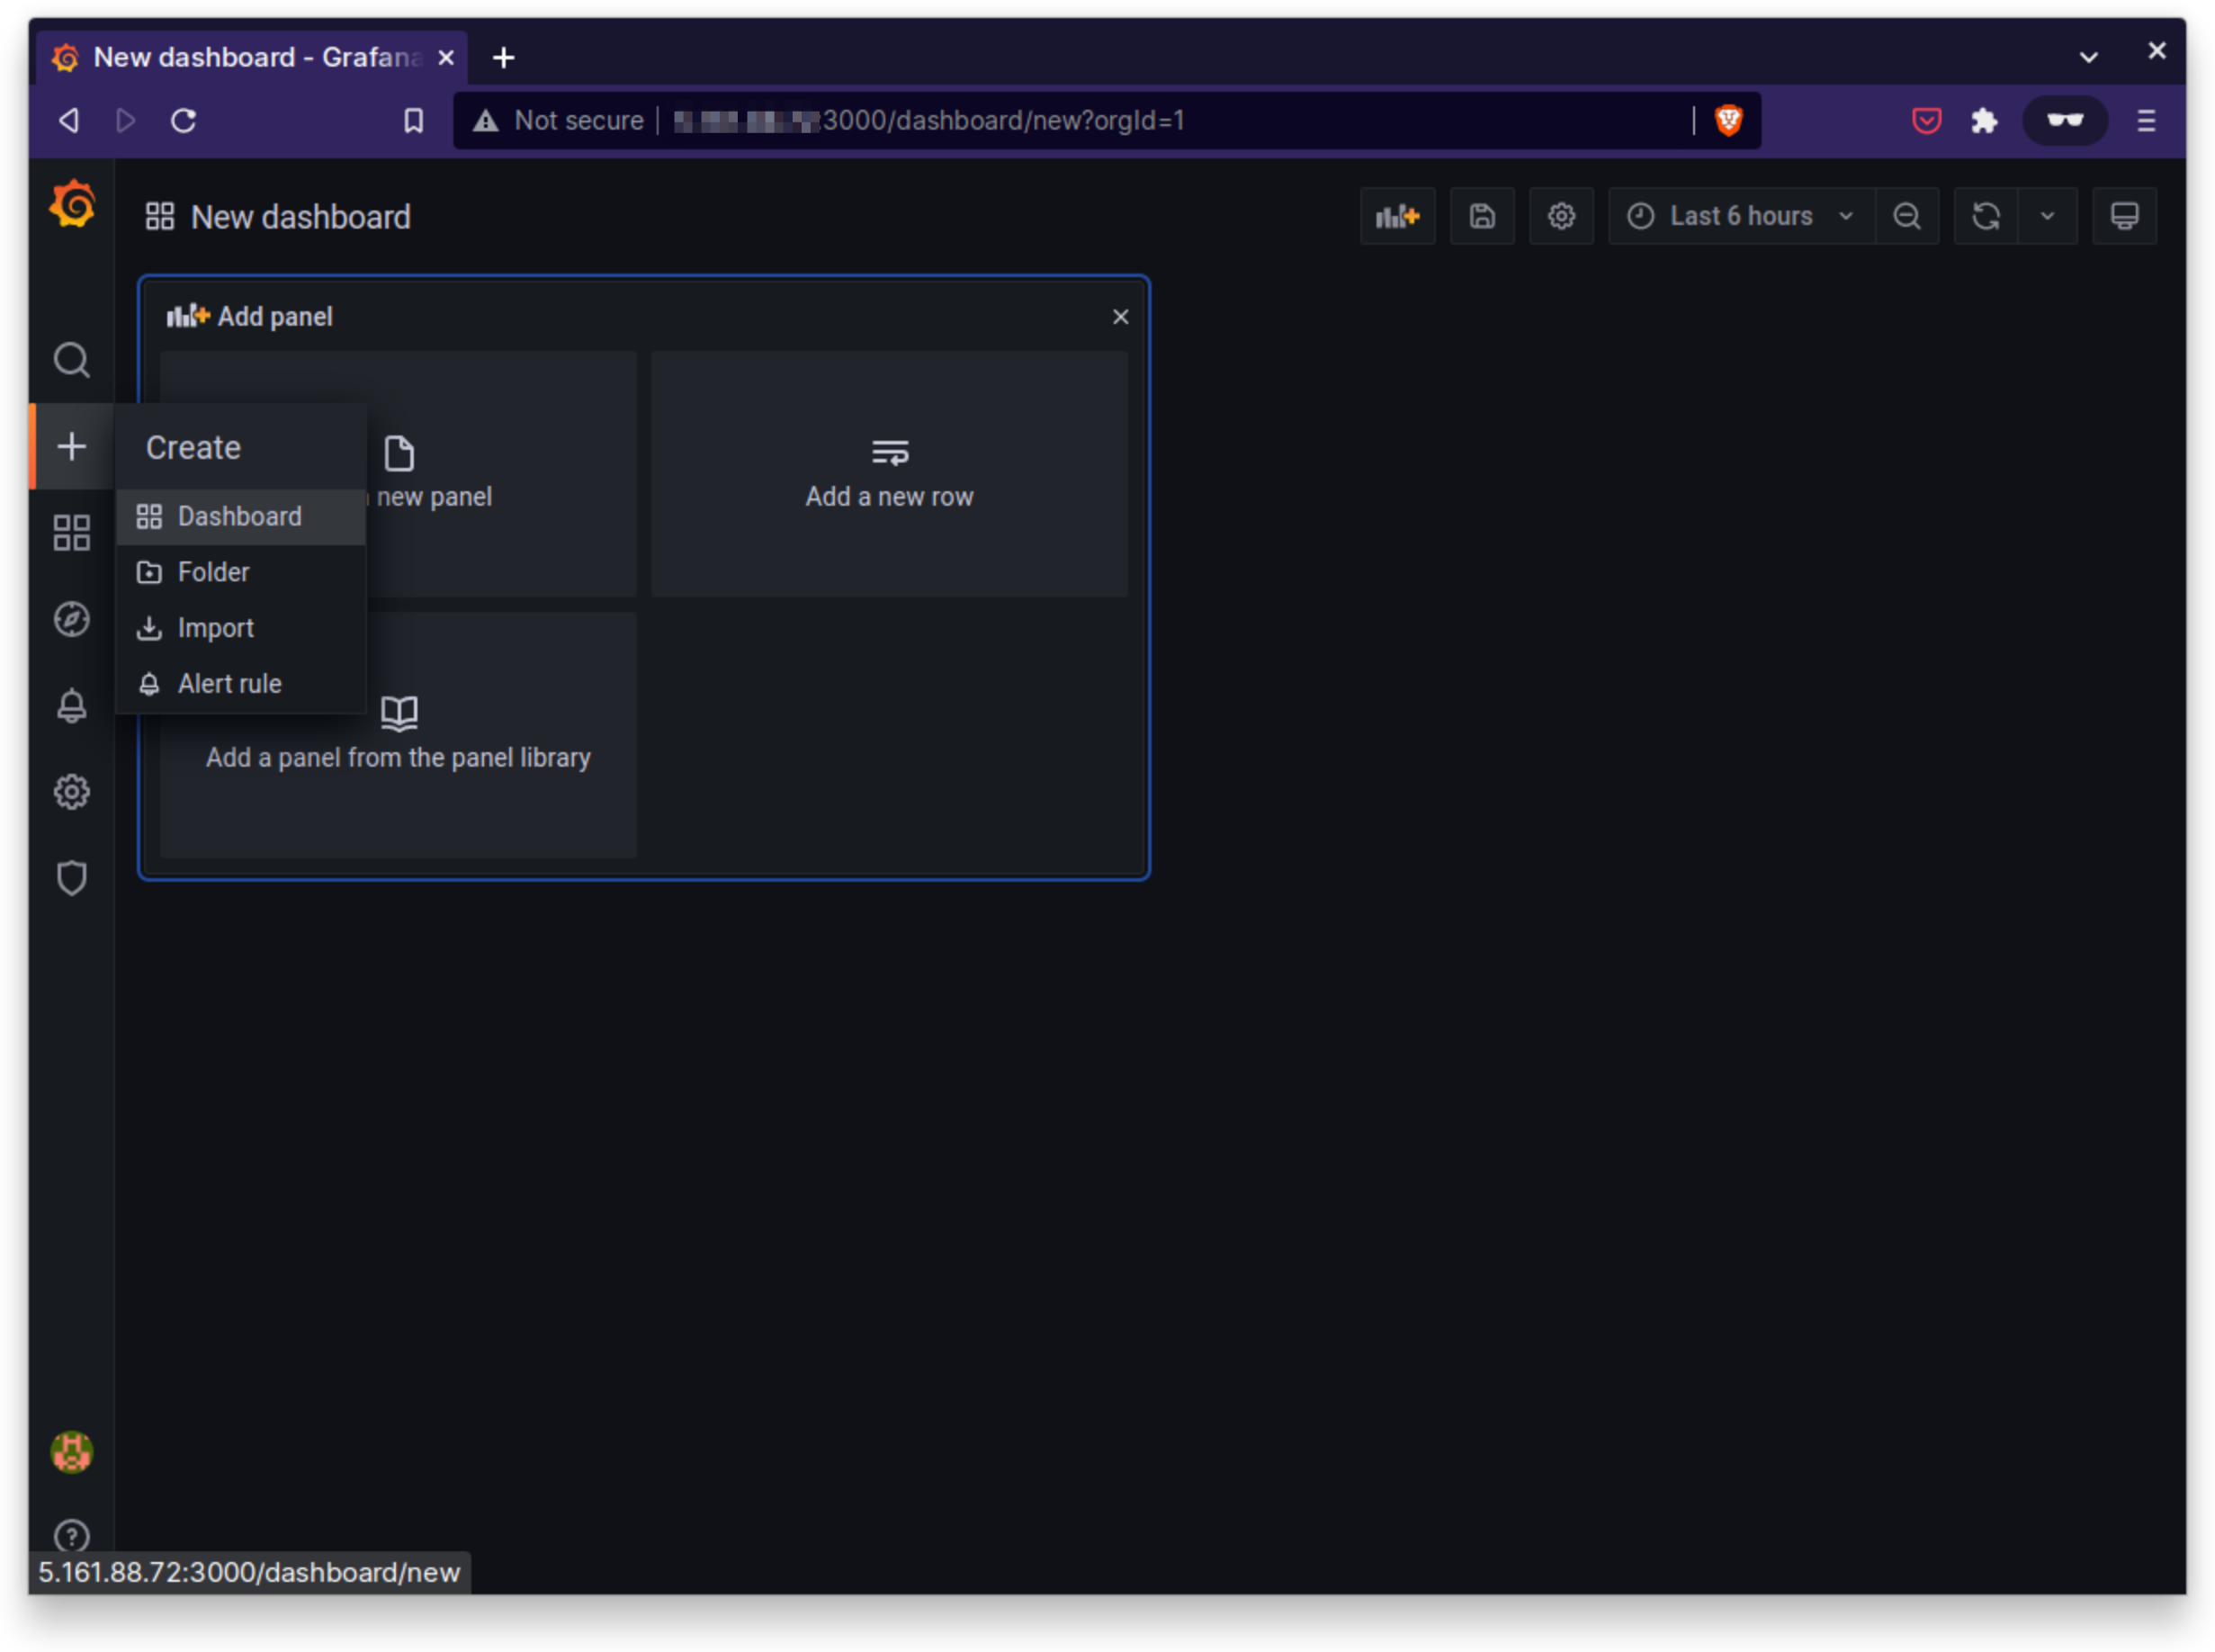
Task: Select Dashboard from Create menu
Action: tap(238, 516)
